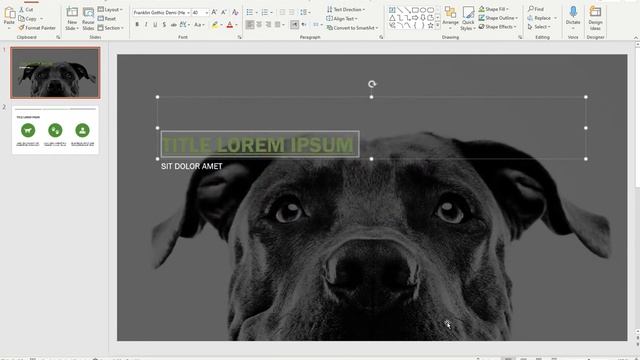Open the Quick Styles gallery
The image size is (640, 360).
468,18
